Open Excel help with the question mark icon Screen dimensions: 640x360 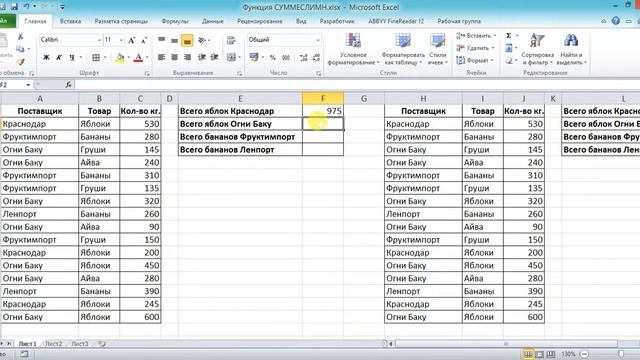[x=616, y=21]
